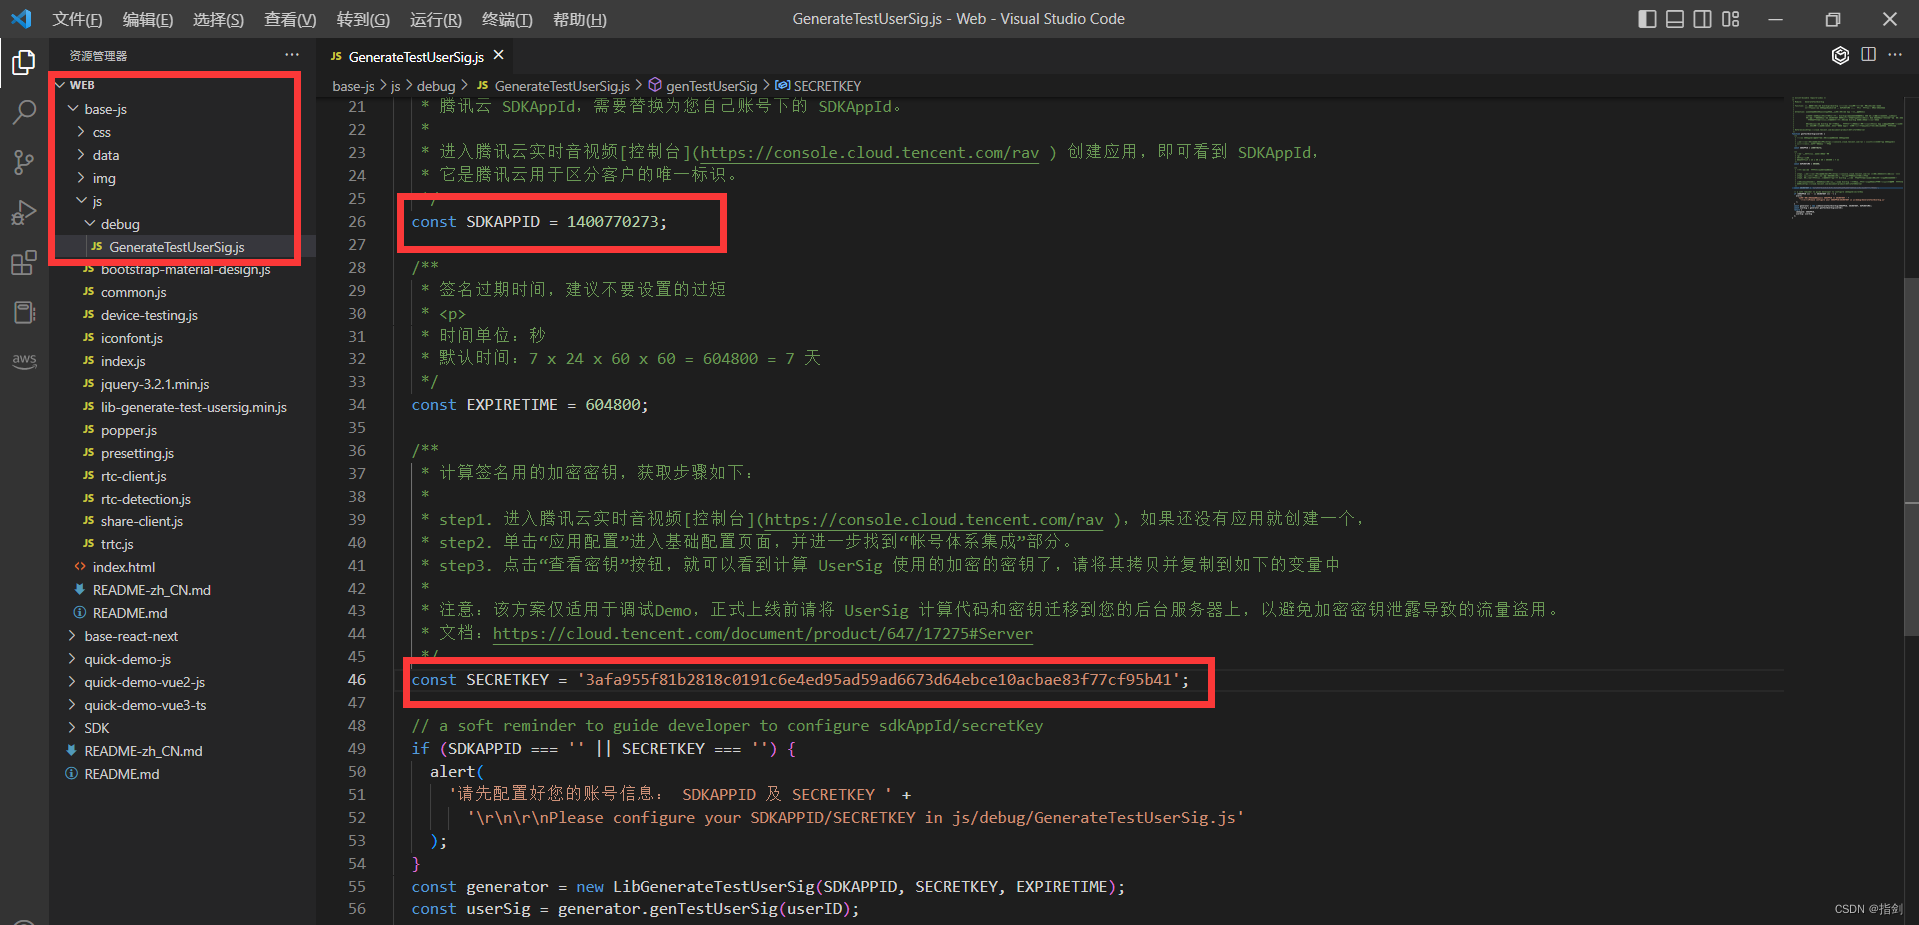Open the Explorer view in activity bar
This screenshot has width=1919, height=925.
tap(24, 63)
